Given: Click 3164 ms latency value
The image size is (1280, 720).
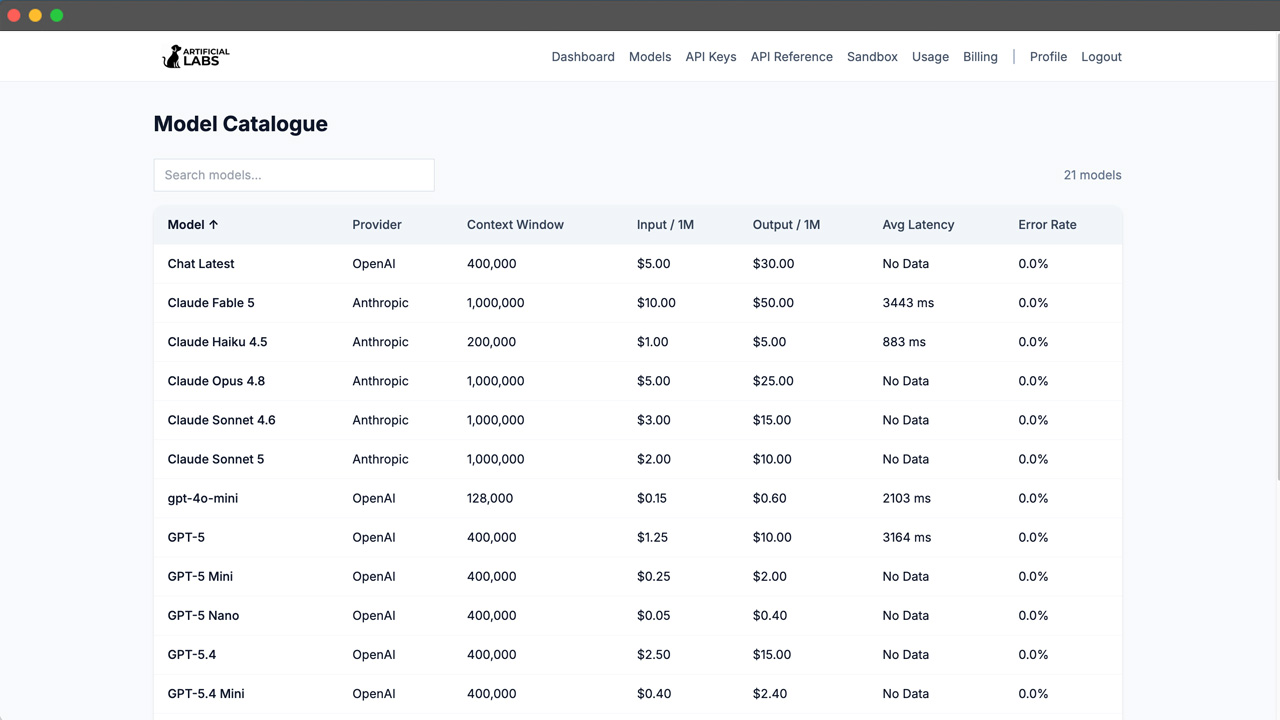Looking at the screenshot, I should click(x=907, y=537).
